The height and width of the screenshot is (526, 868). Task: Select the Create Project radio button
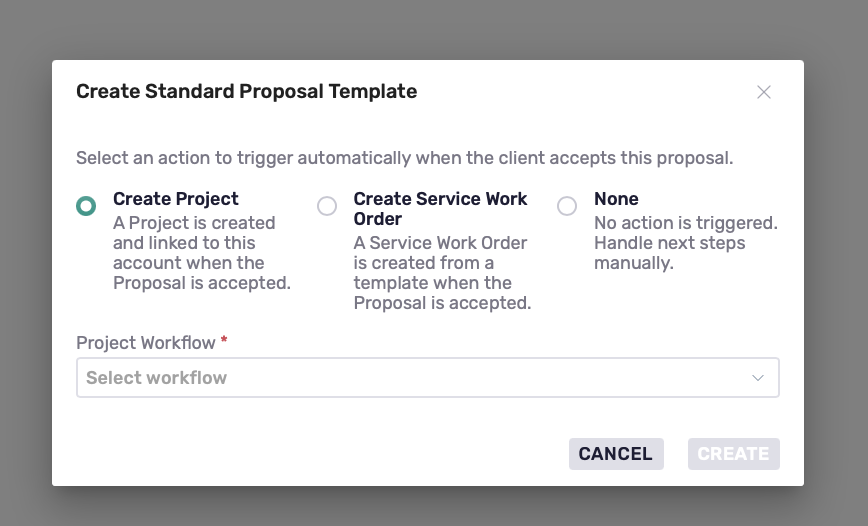(86, 206)
